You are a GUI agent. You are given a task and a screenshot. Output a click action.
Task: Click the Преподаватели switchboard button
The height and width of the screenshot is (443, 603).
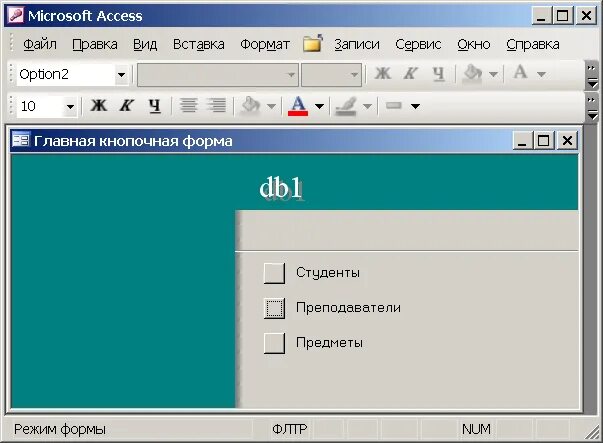(x=274, y=308)
